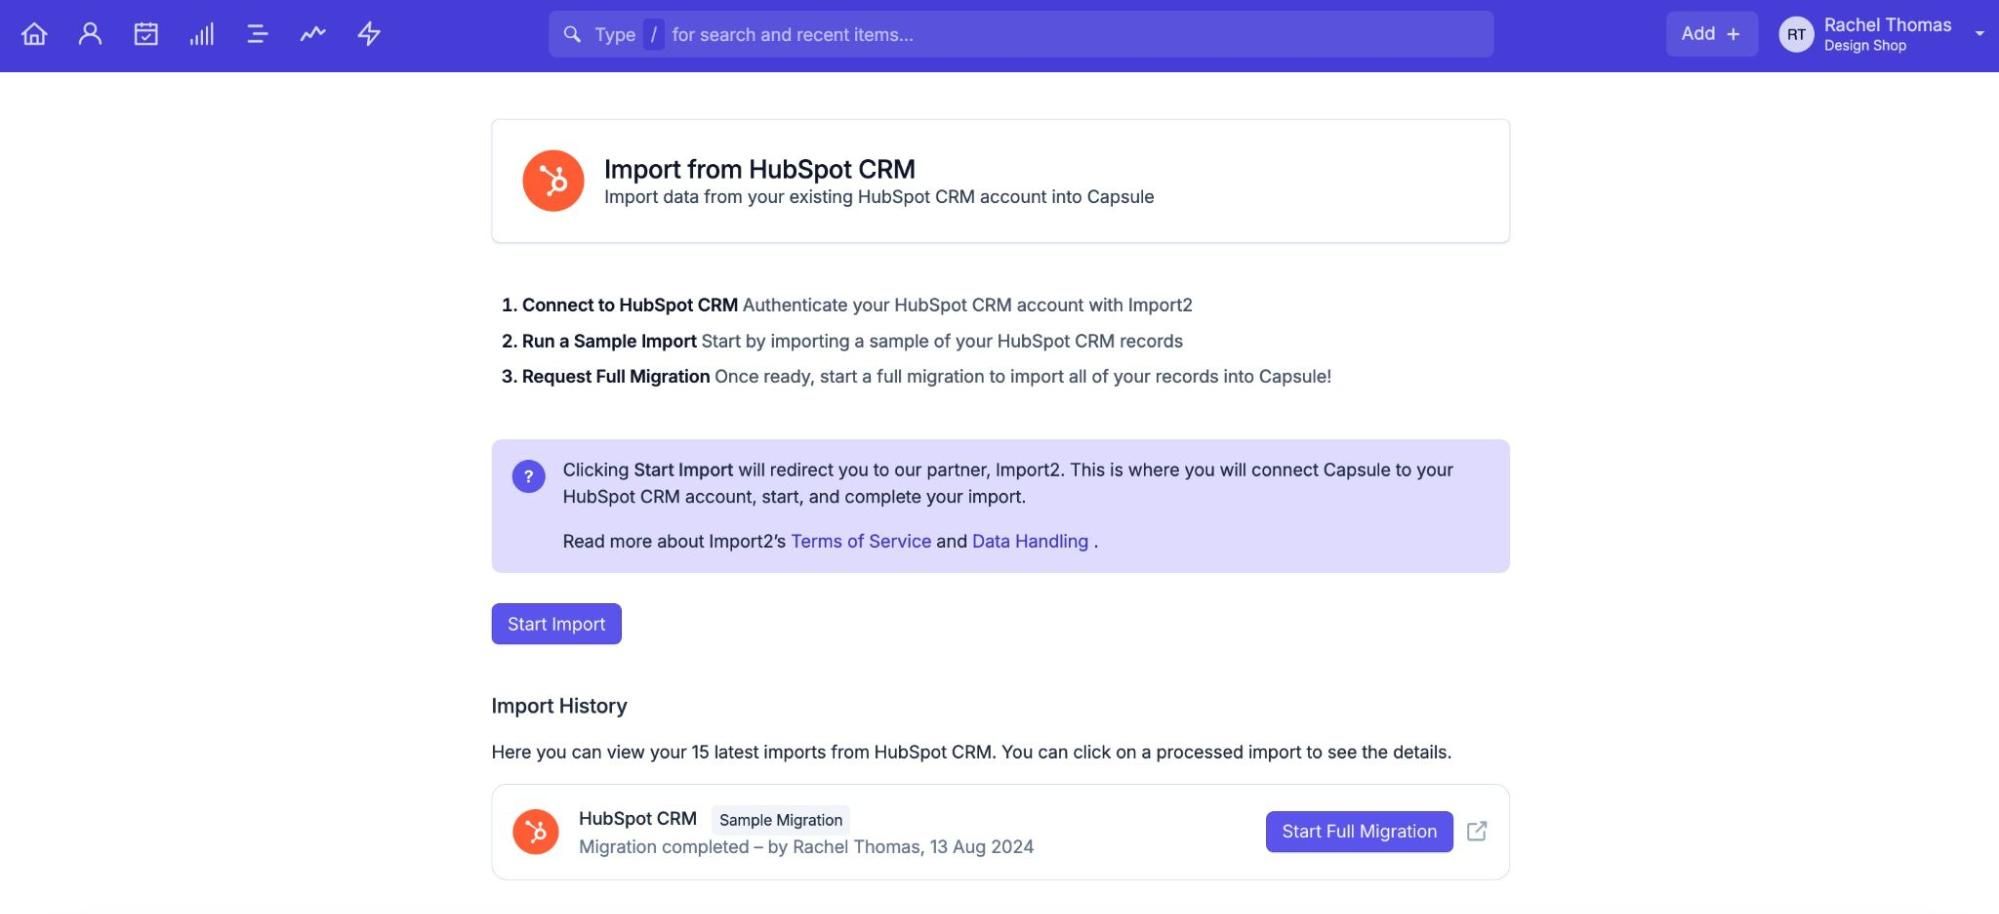
Task: Click the Start Full Migration button
Action: [1359, 832]
